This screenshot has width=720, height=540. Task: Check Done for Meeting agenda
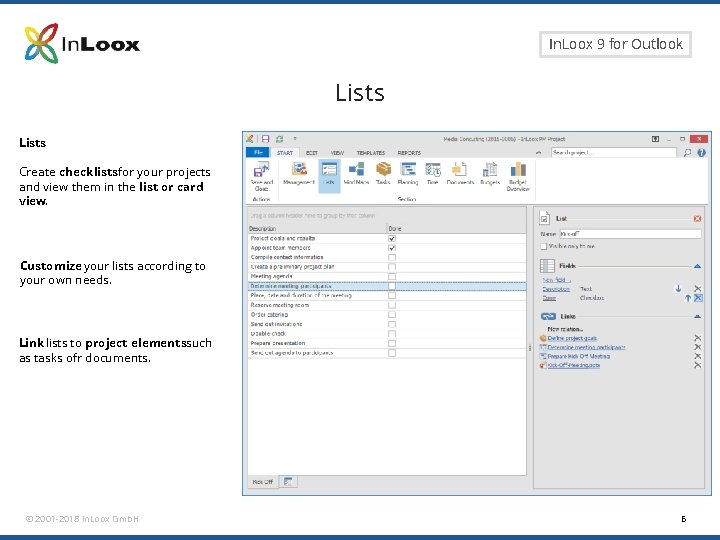[x=392, y=276]
